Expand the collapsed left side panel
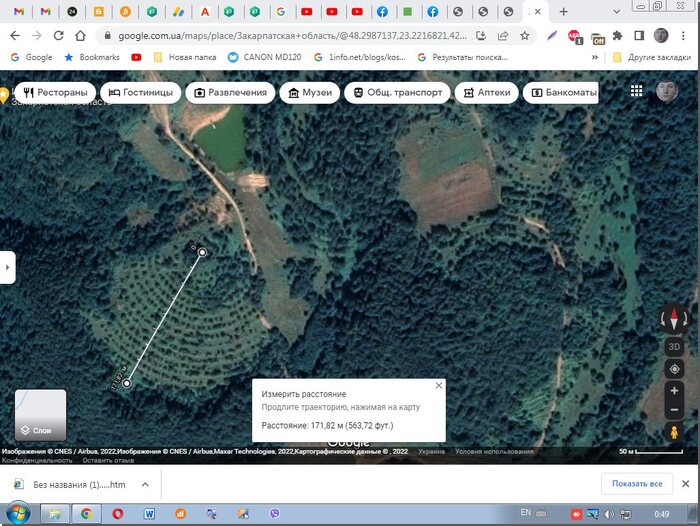 click(6, 267)
